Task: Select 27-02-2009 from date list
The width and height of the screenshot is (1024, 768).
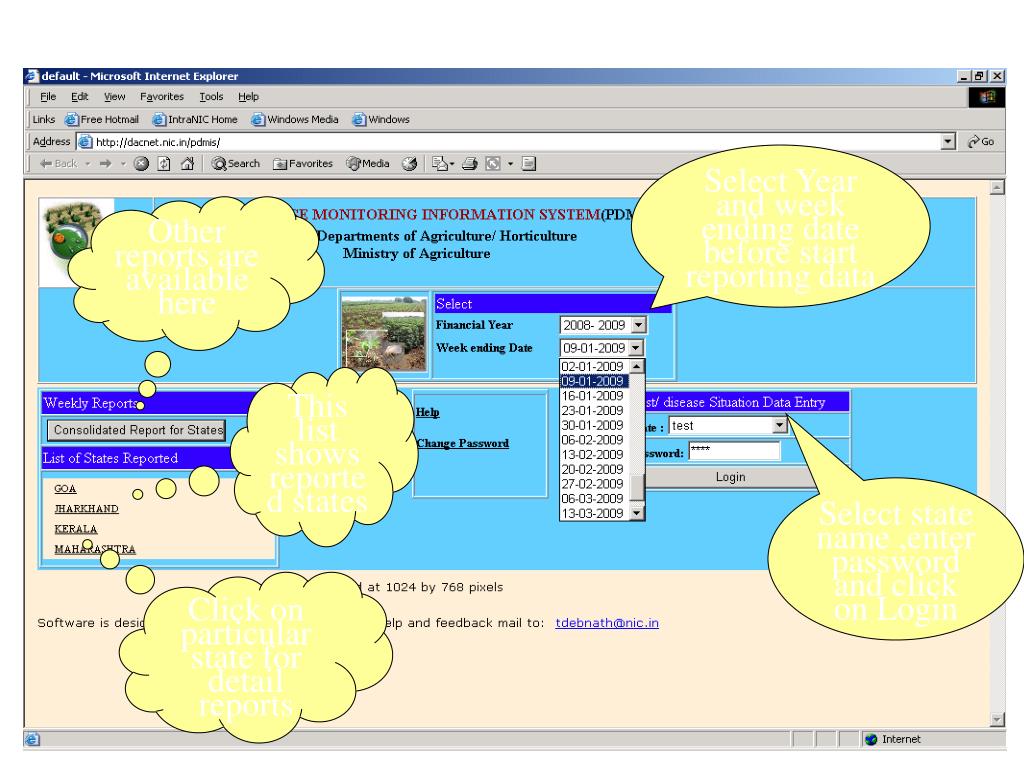Action: (593, 484)
